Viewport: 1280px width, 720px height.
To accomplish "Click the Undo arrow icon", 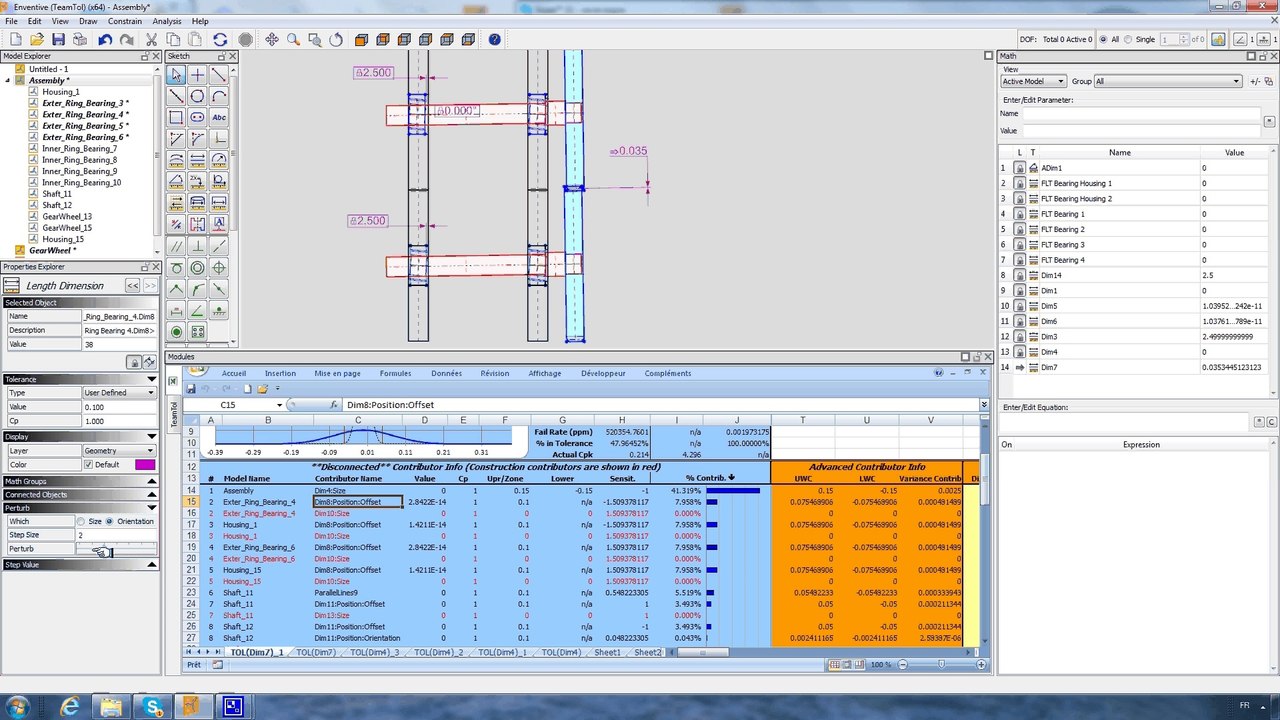I will [105, 40].
